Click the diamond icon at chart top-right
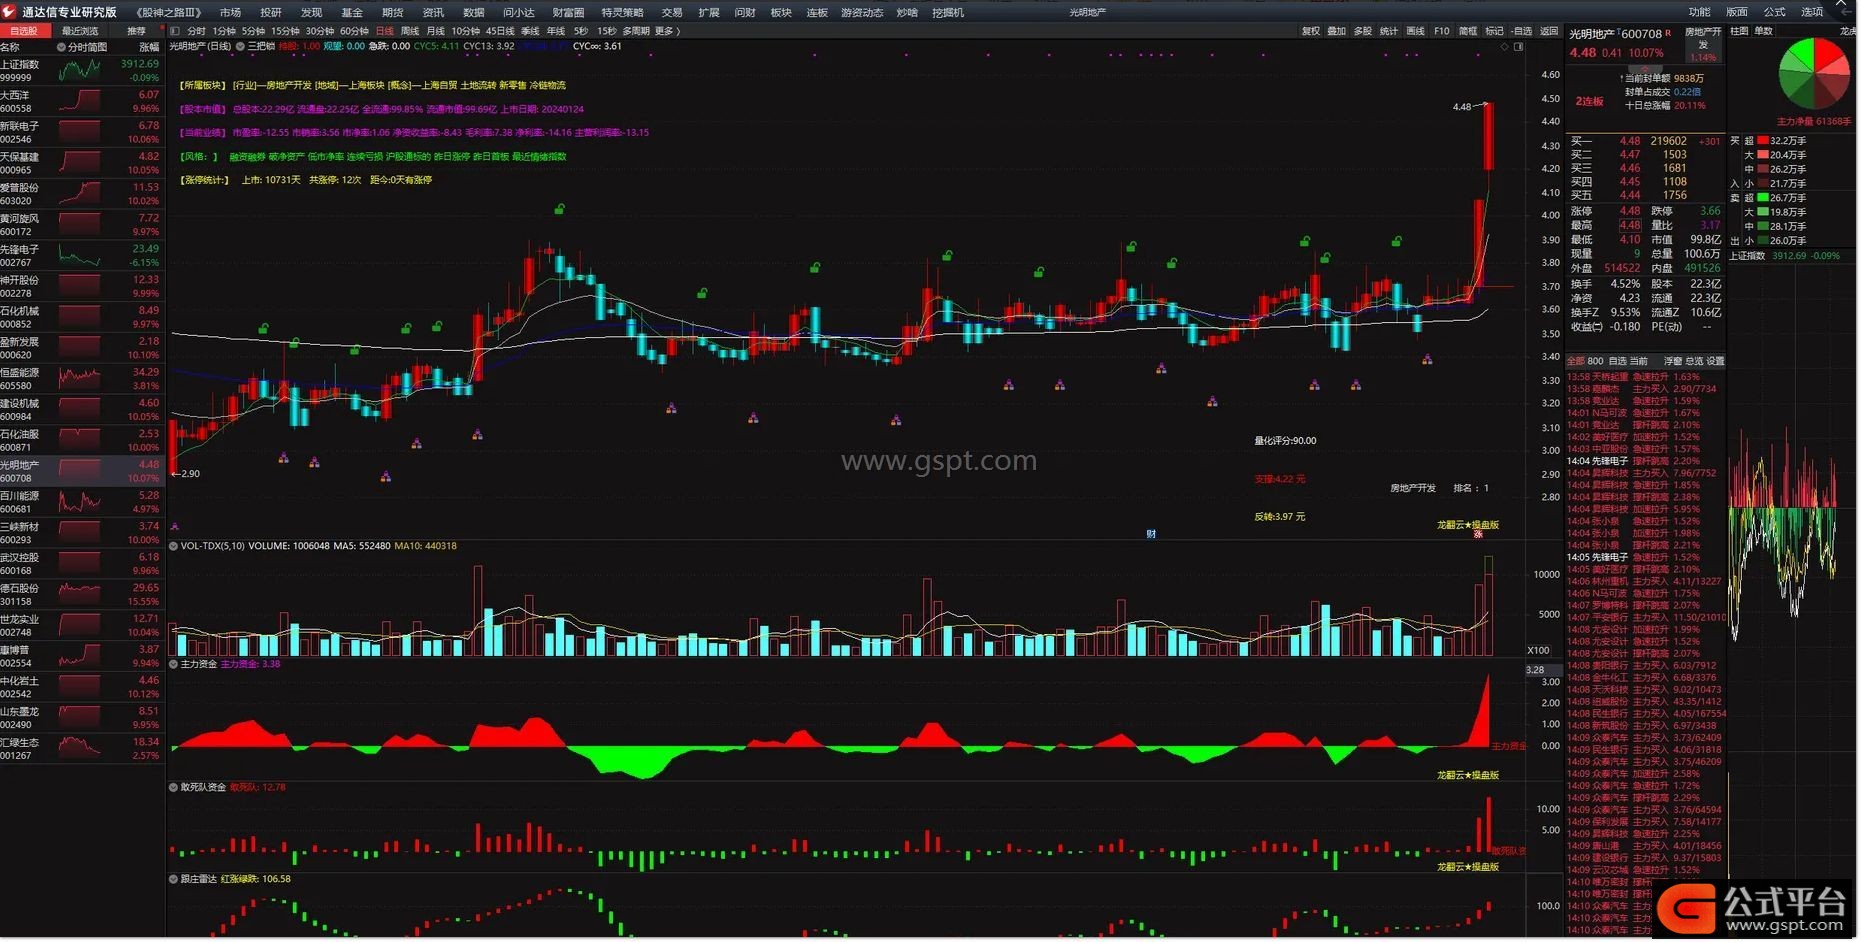This screenshot has width=1862, height=942. tap(1504, 47)
